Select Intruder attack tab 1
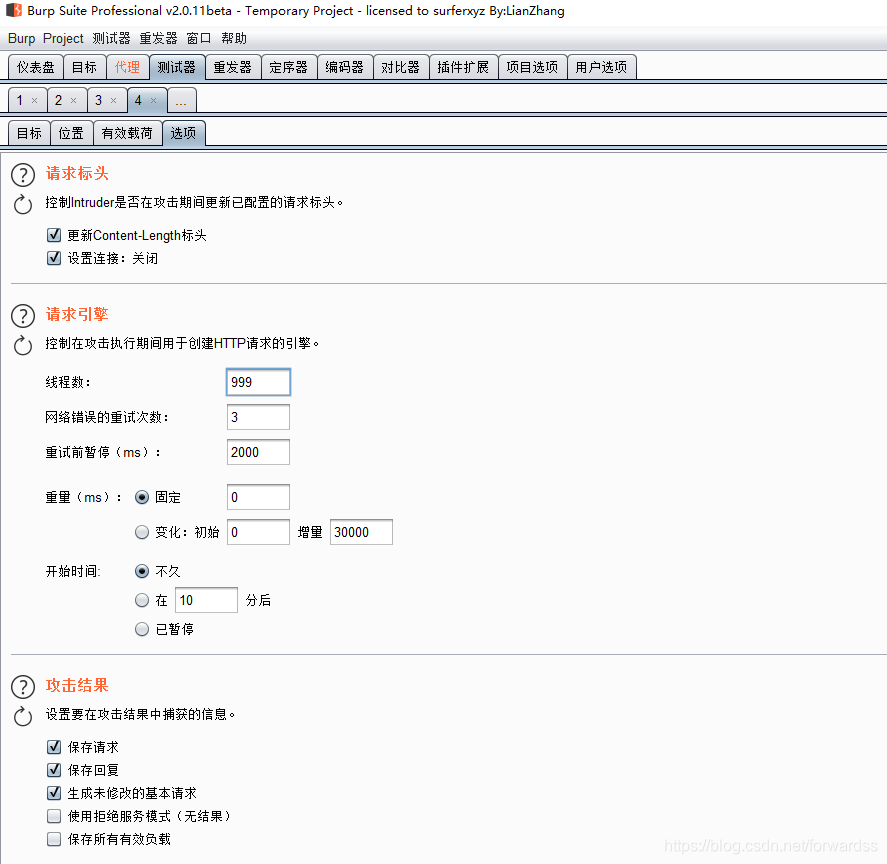Image resolution: width=887 pixels, height=864 pixels. [20, 100]
